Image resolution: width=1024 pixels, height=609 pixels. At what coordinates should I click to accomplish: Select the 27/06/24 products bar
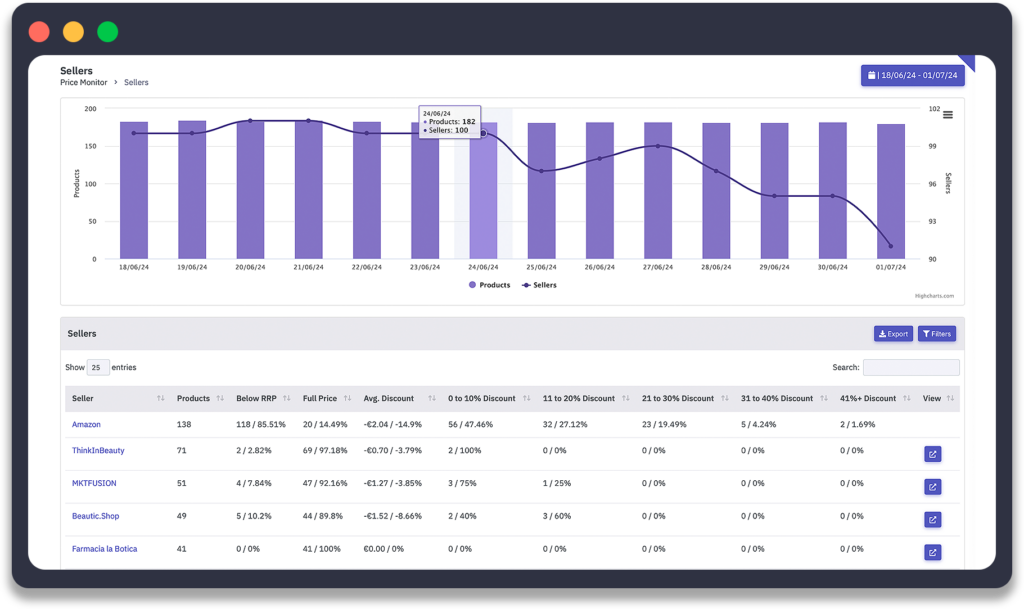tap(658, 191)
